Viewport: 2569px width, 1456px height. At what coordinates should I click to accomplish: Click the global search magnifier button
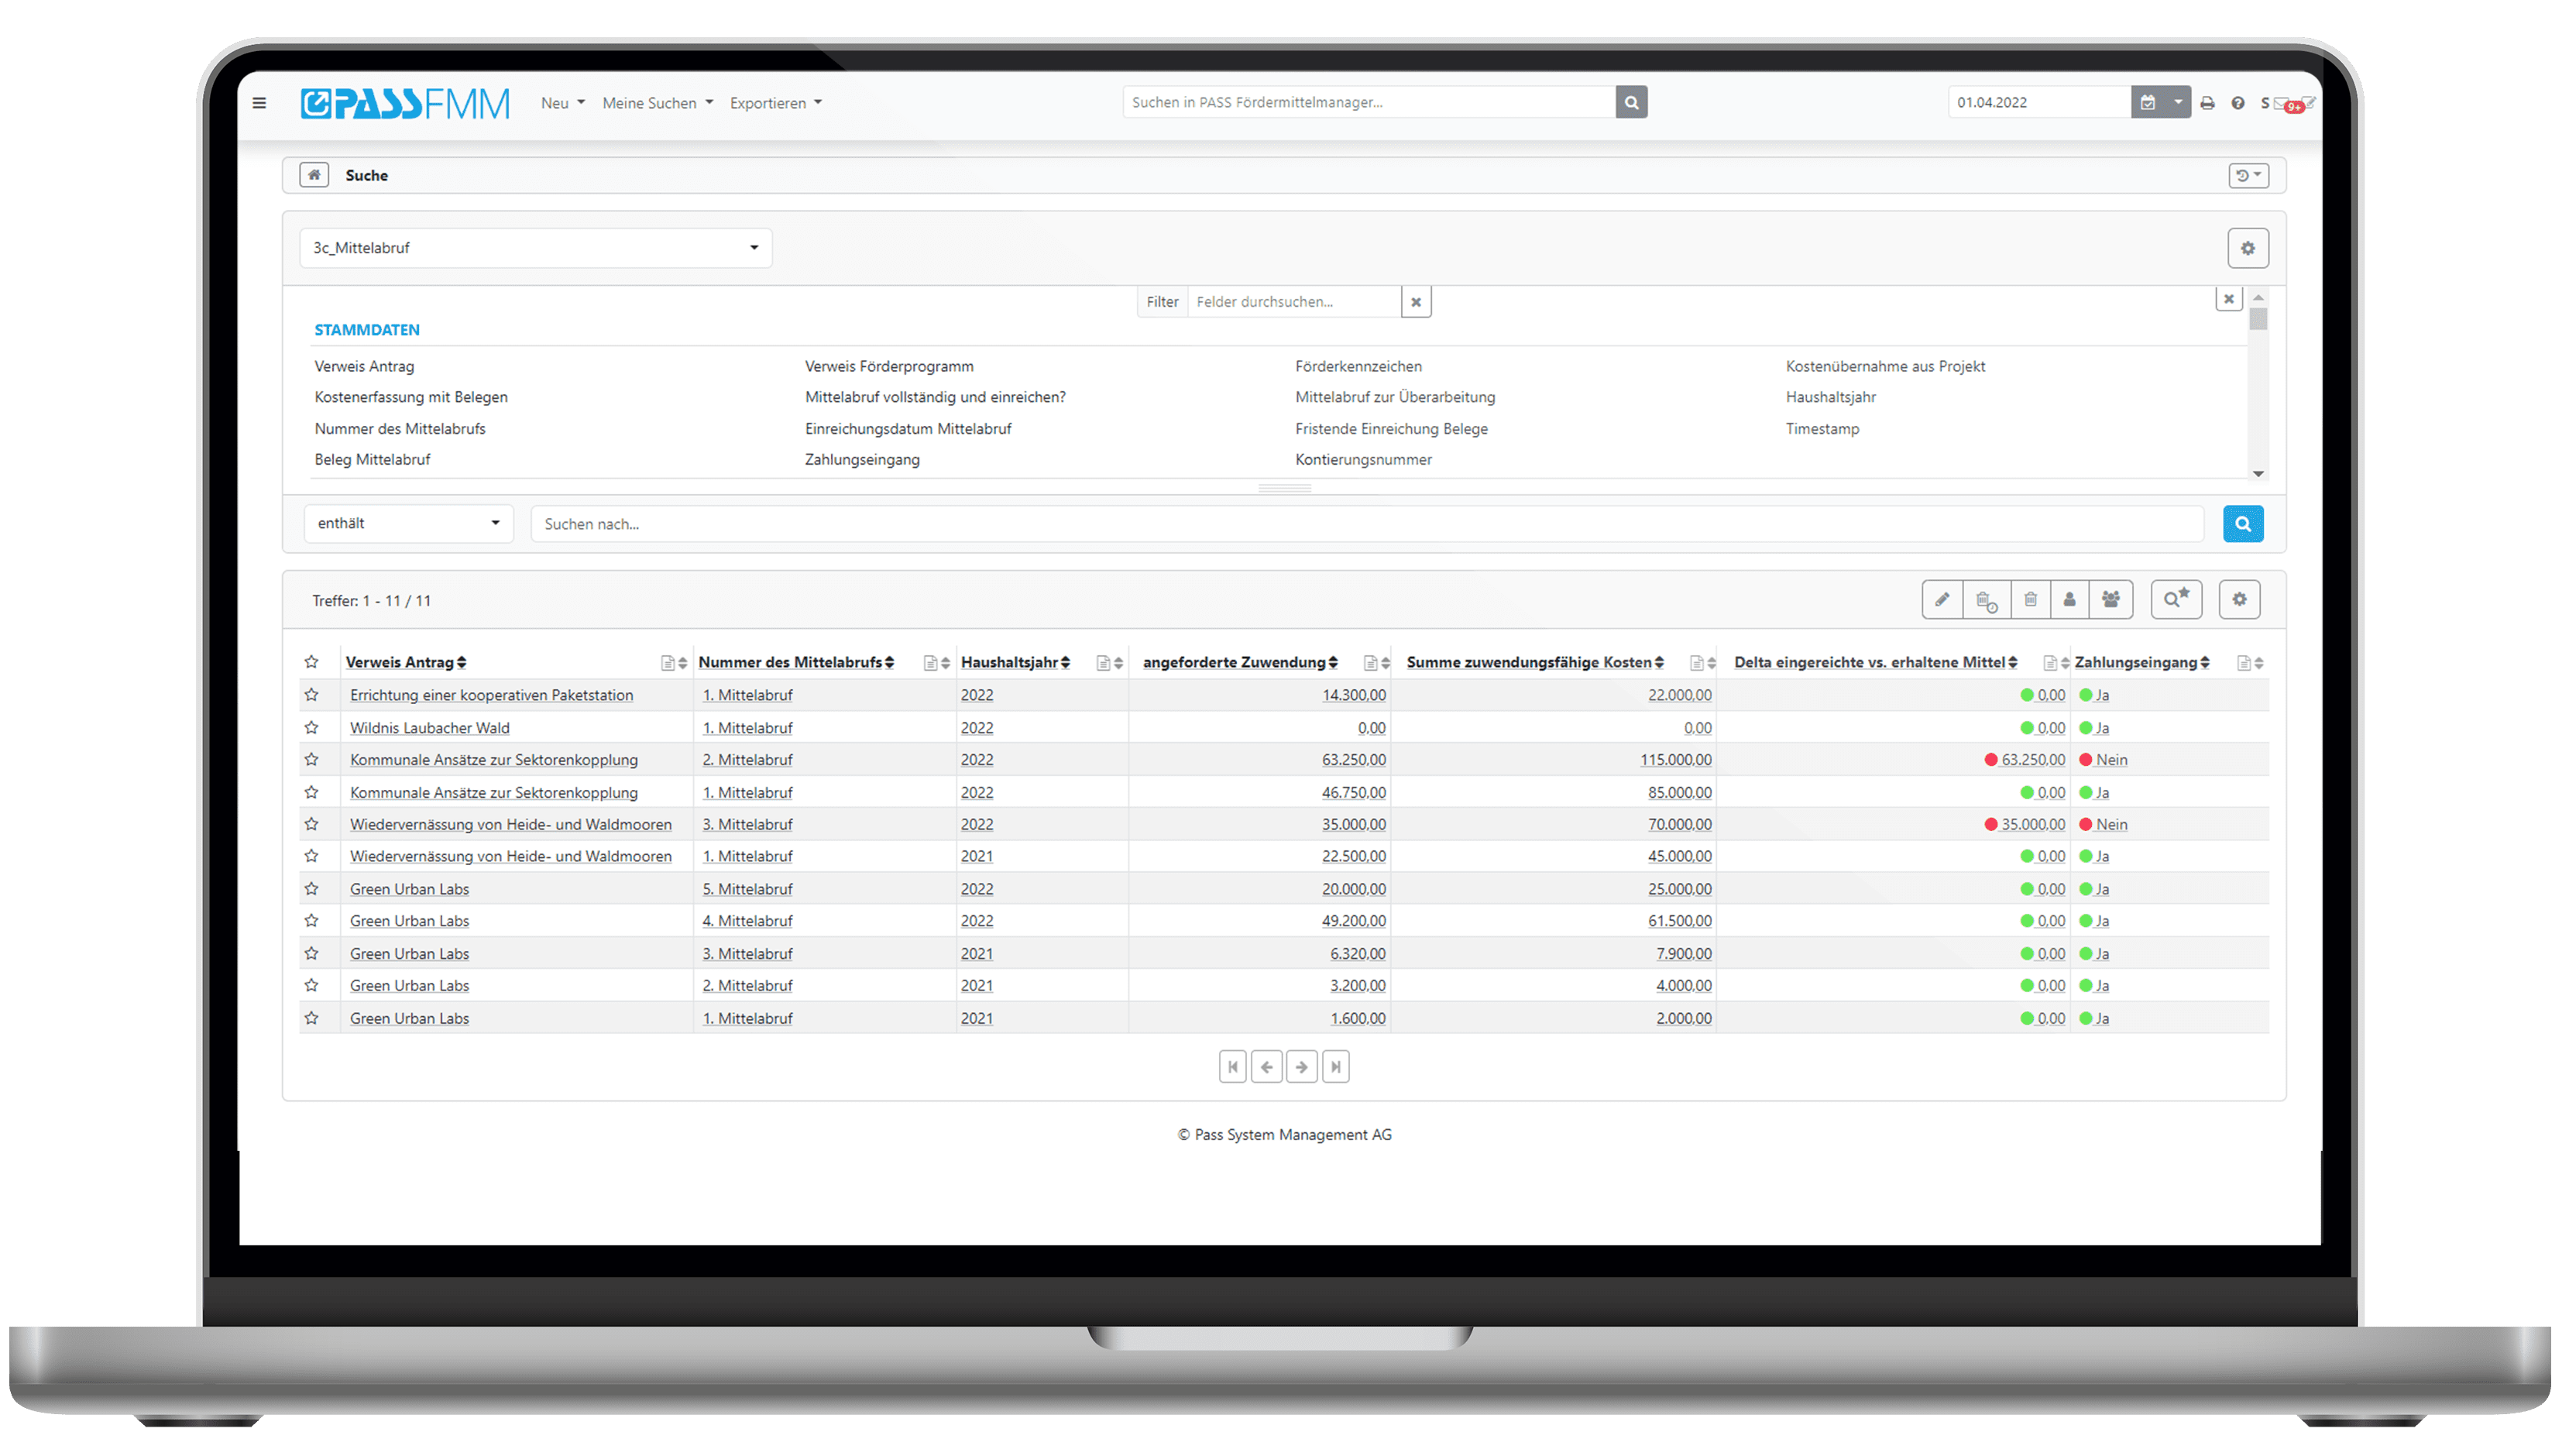[x=1631, y=102]
